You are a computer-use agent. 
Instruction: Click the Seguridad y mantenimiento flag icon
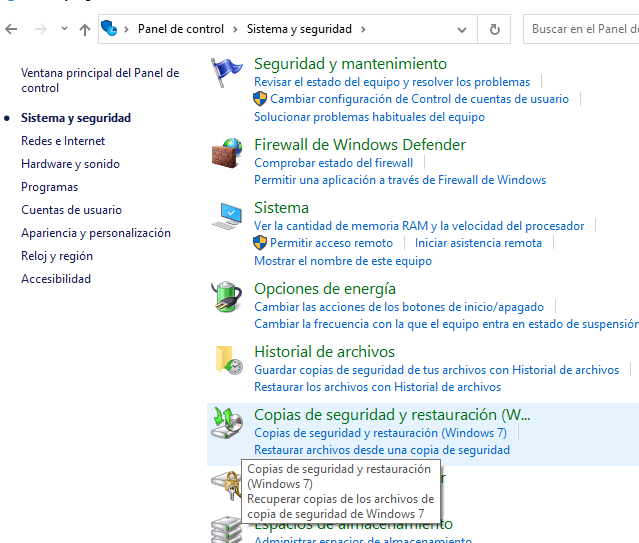click(x=226, y=72)
